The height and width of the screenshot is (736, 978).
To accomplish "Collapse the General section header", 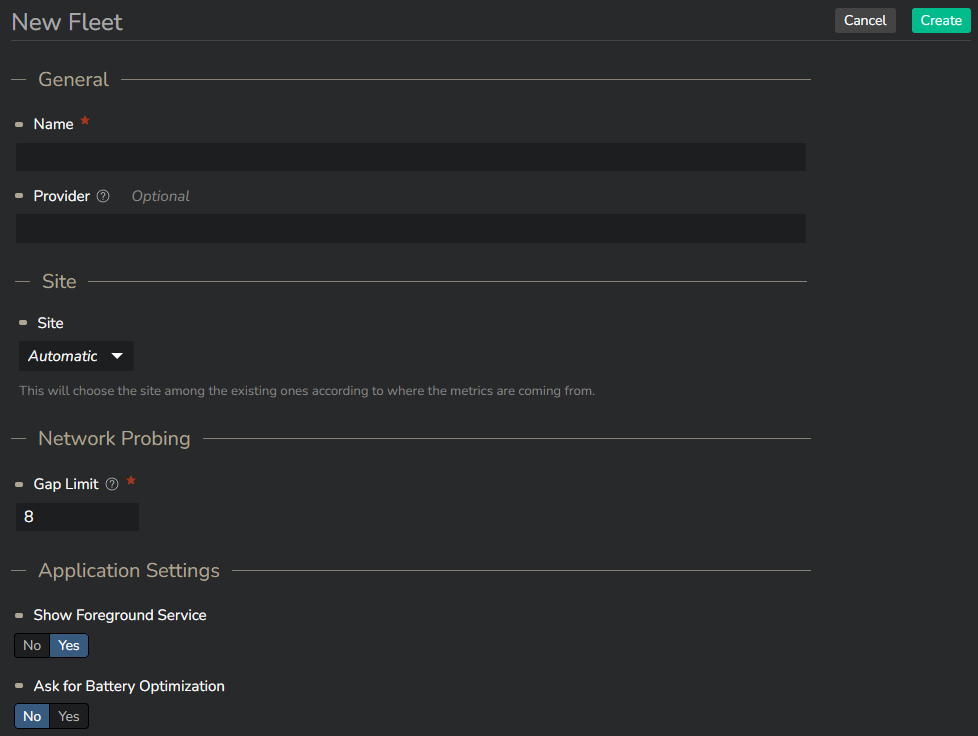I will click(x=73, y=80).
